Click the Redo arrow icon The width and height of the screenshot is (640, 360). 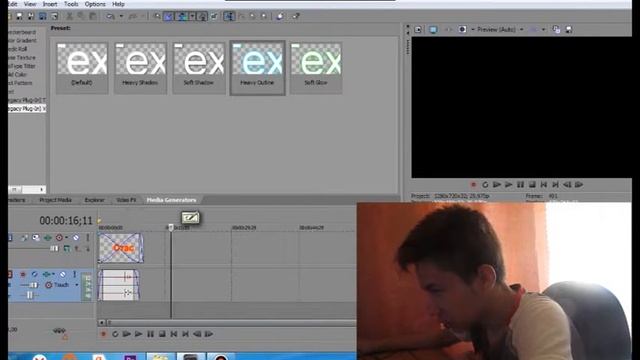coord(133,16)
